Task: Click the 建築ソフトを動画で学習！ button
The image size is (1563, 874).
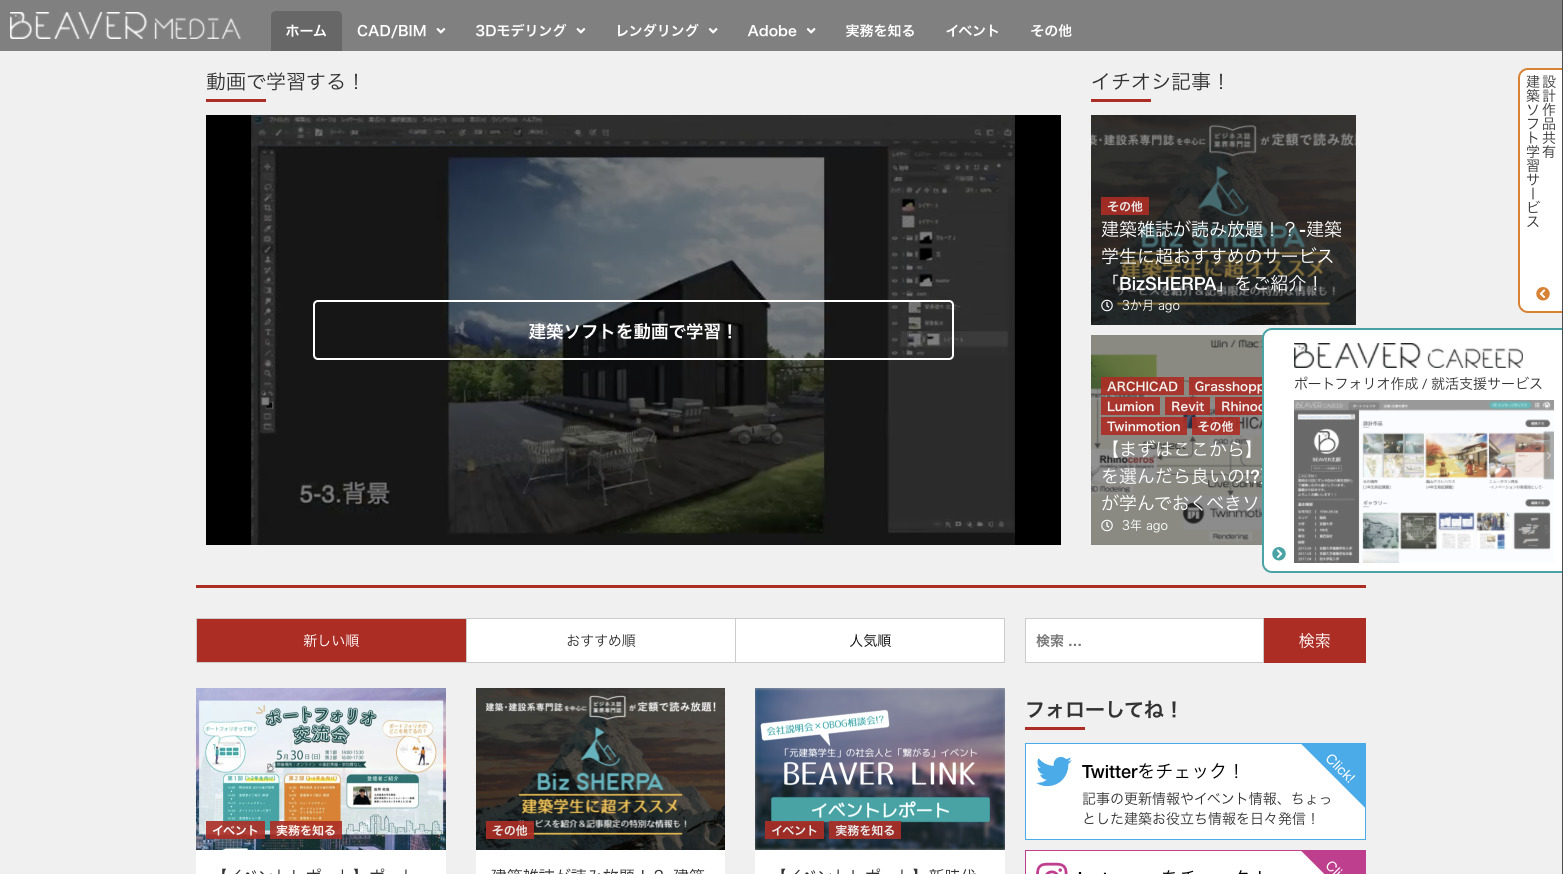Action: tap(633, 330)
